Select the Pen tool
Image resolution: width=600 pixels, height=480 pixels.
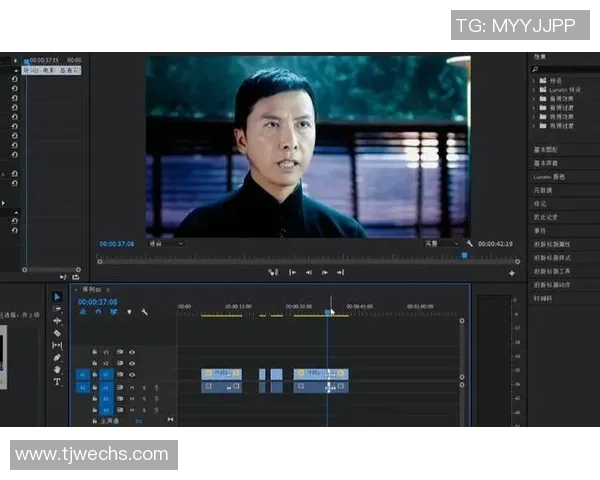(57, 358)
